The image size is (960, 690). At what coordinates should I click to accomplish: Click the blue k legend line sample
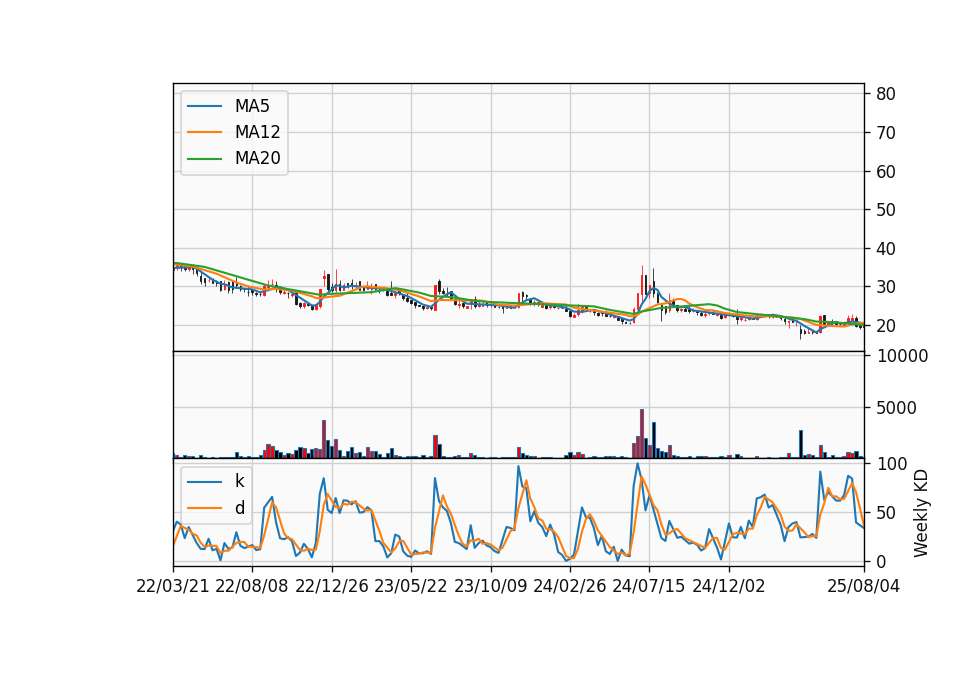click(x=204, y=482)
